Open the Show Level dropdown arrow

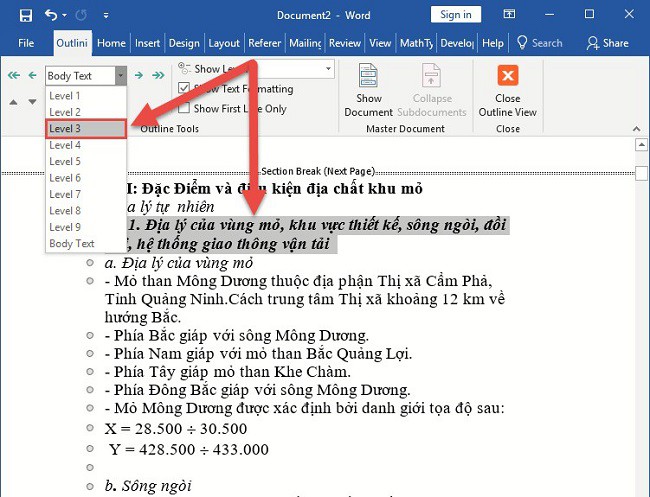tap(328, 68)
